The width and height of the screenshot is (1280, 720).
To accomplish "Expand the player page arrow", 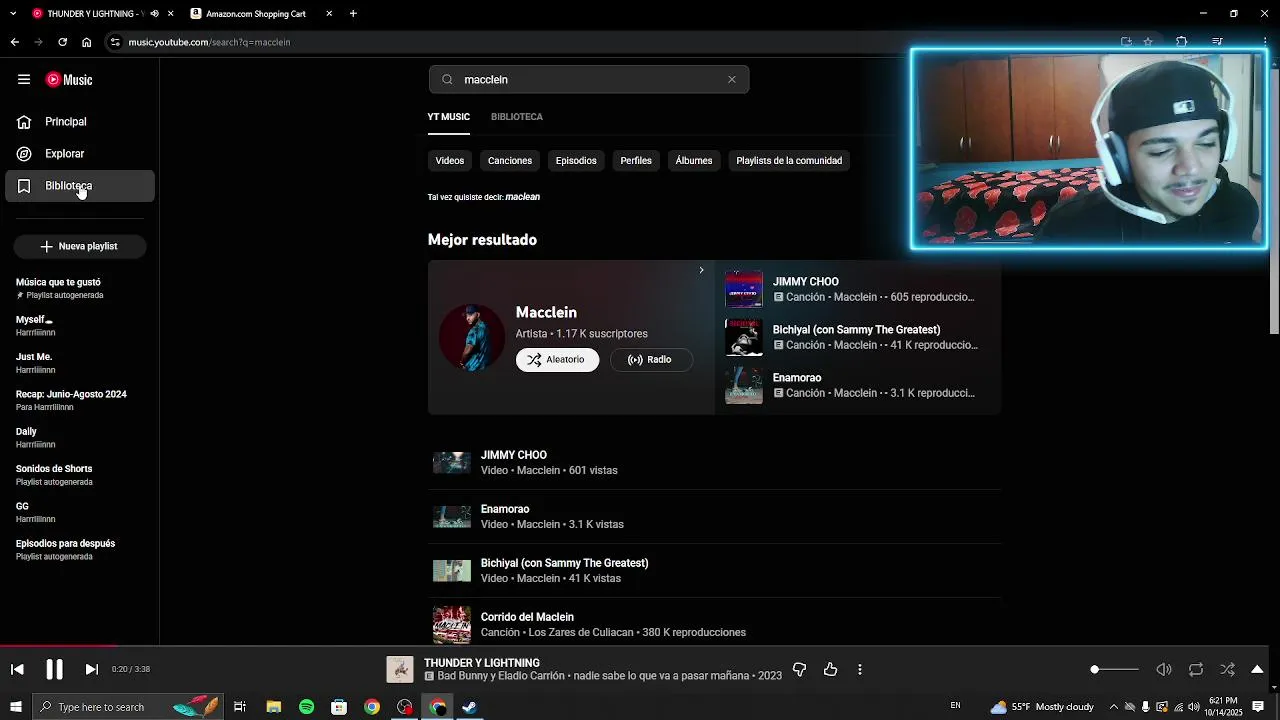I will click(x=1258, y=669).
